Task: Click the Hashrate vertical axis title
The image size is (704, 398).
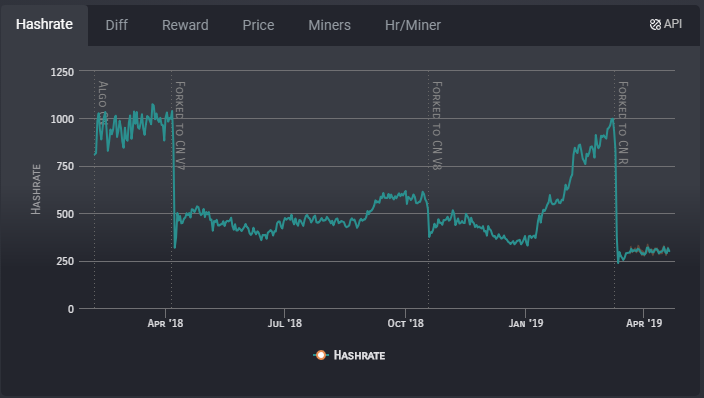Action: (36, 189)
